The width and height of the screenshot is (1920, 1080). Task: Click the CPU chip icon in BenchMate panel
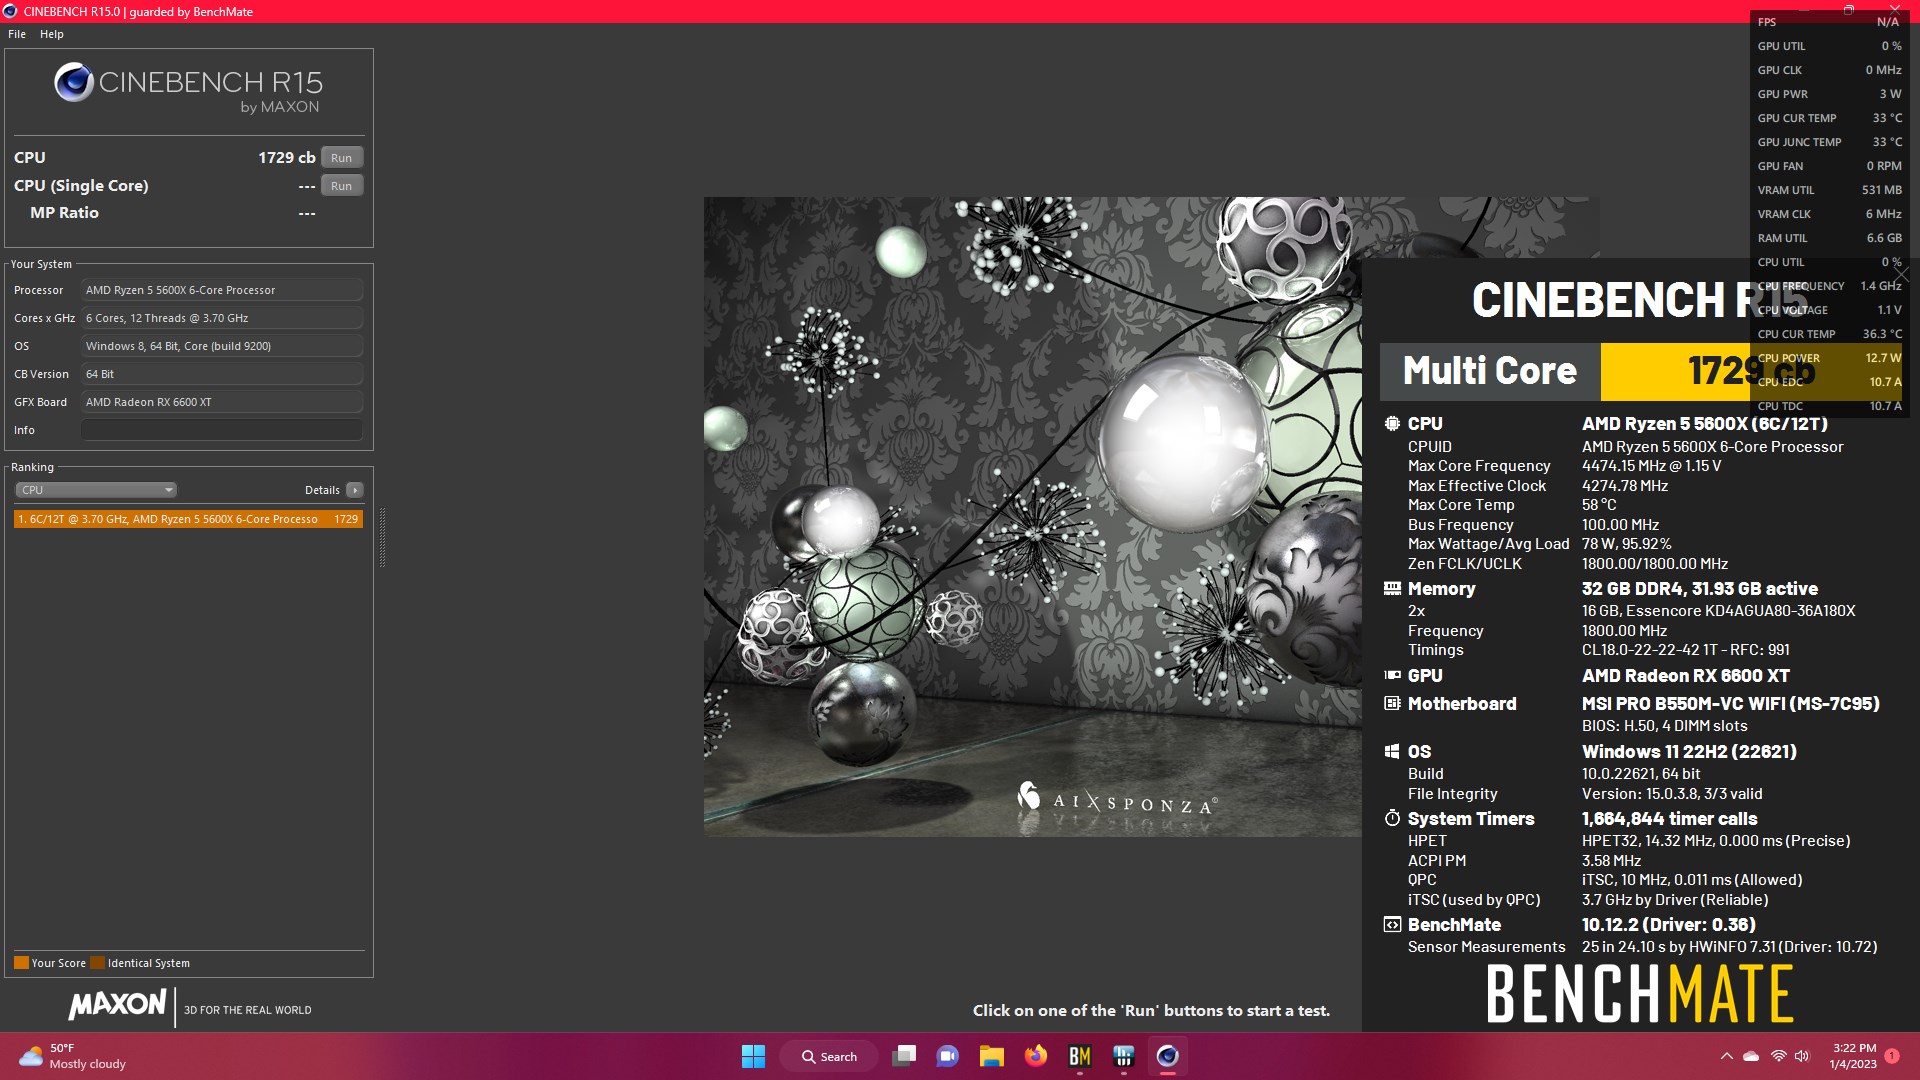1392,423
